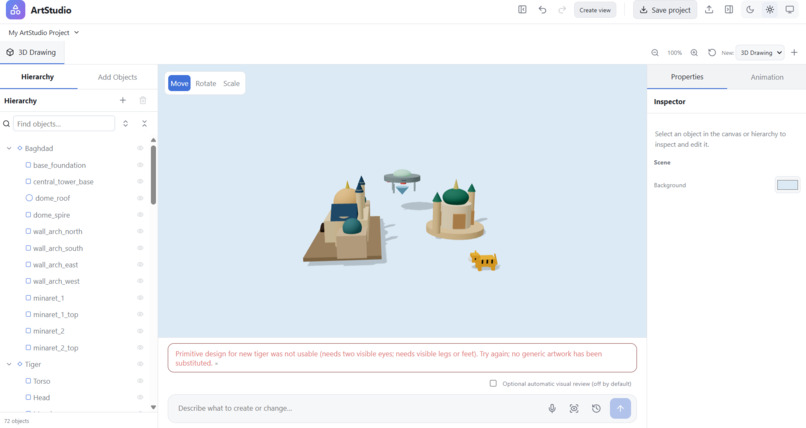806x428 pixels.
Task: Activate the Rotate transform mode
Action: click(x=206, y=83)
